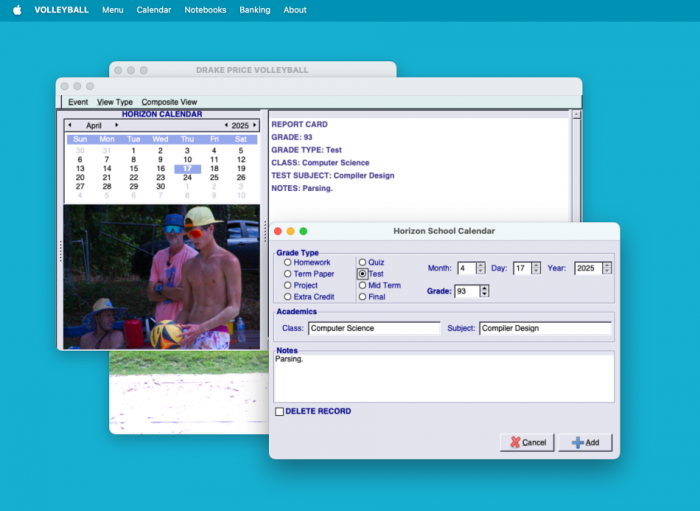
Task: Click inside the Notes text area
Action: click(x=443, y=378)
